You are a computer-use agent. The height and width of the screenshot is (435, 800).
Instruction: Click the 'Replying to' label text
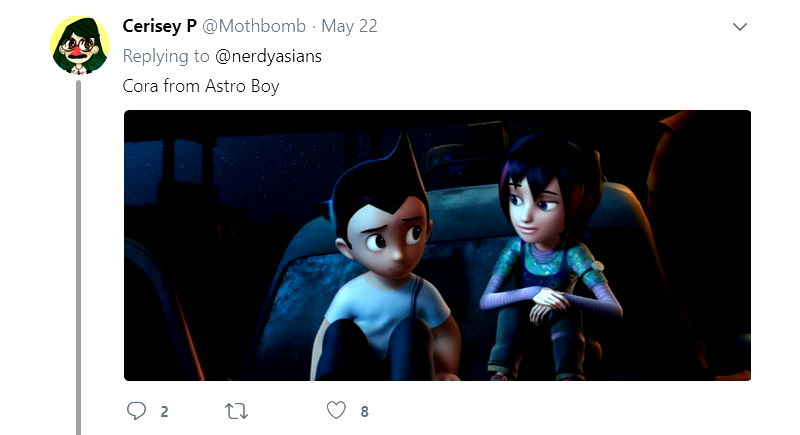[166, 56]
